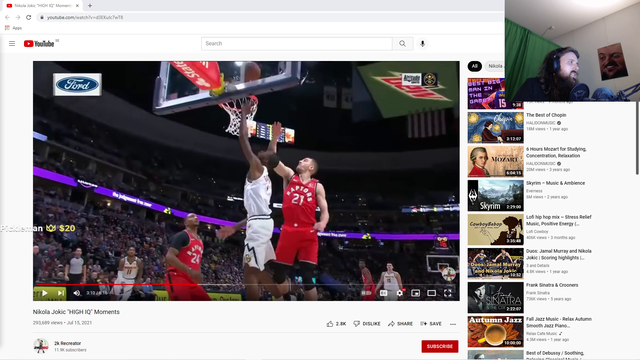
Task: Open the Apps bookmarks shortcut
Action: tap(13, 28)
